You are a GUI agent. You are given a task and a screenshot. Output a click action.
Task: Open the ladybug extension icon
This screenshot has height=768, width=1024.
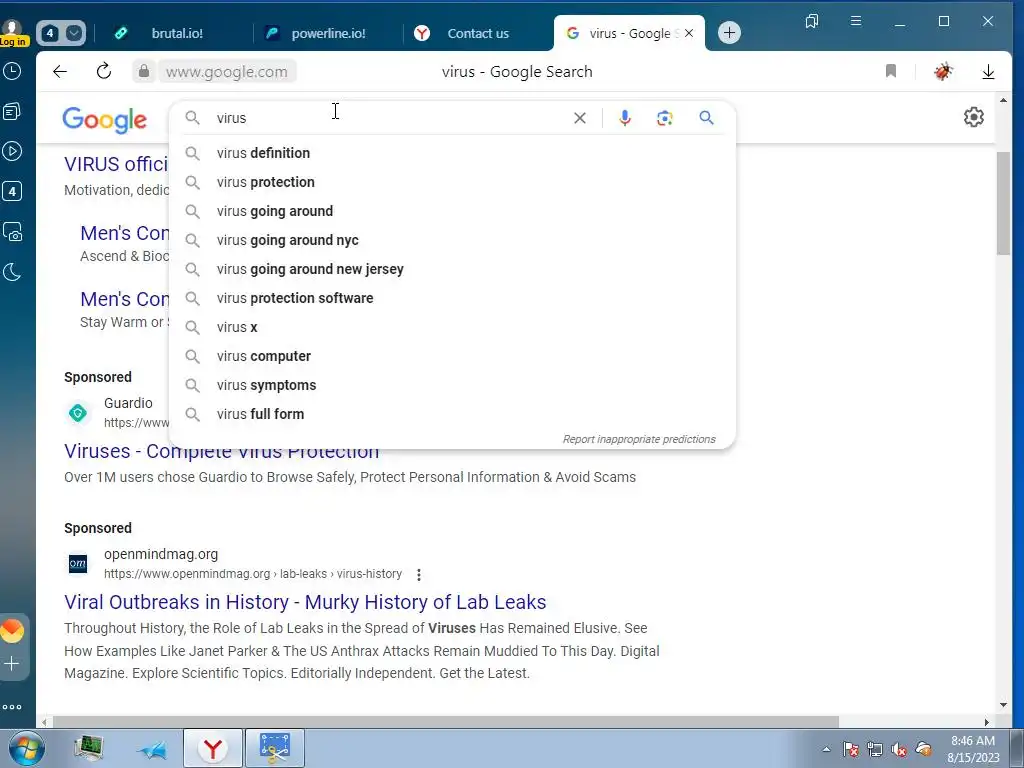point(943,71)
